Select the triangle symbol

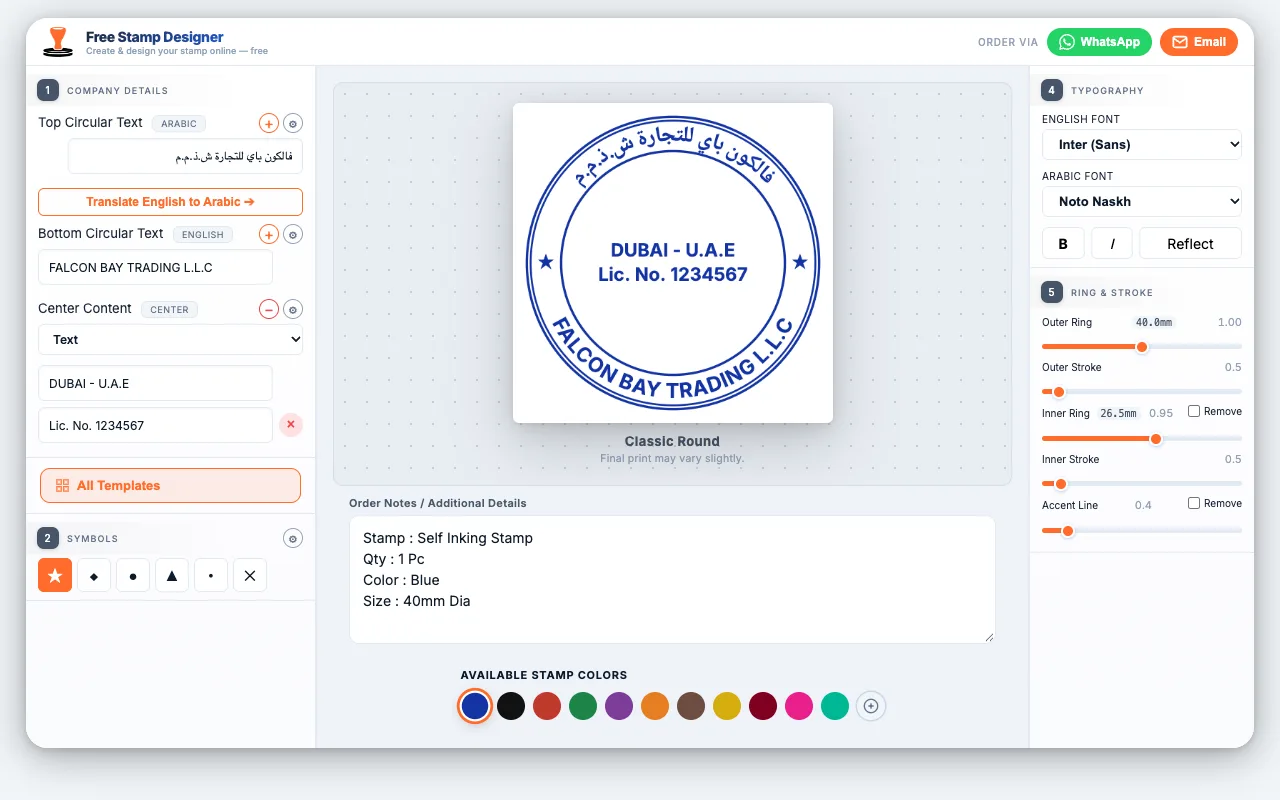[x=172, y=575]
